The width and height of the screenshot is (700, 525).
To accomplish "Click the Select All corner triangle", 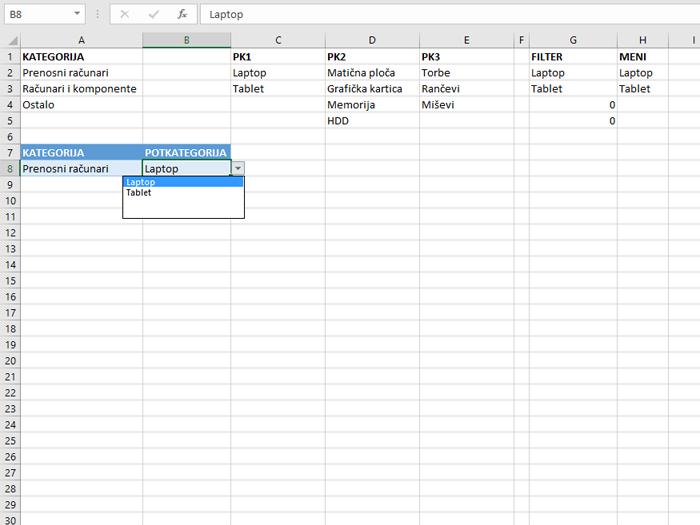I will coord(10,40).
